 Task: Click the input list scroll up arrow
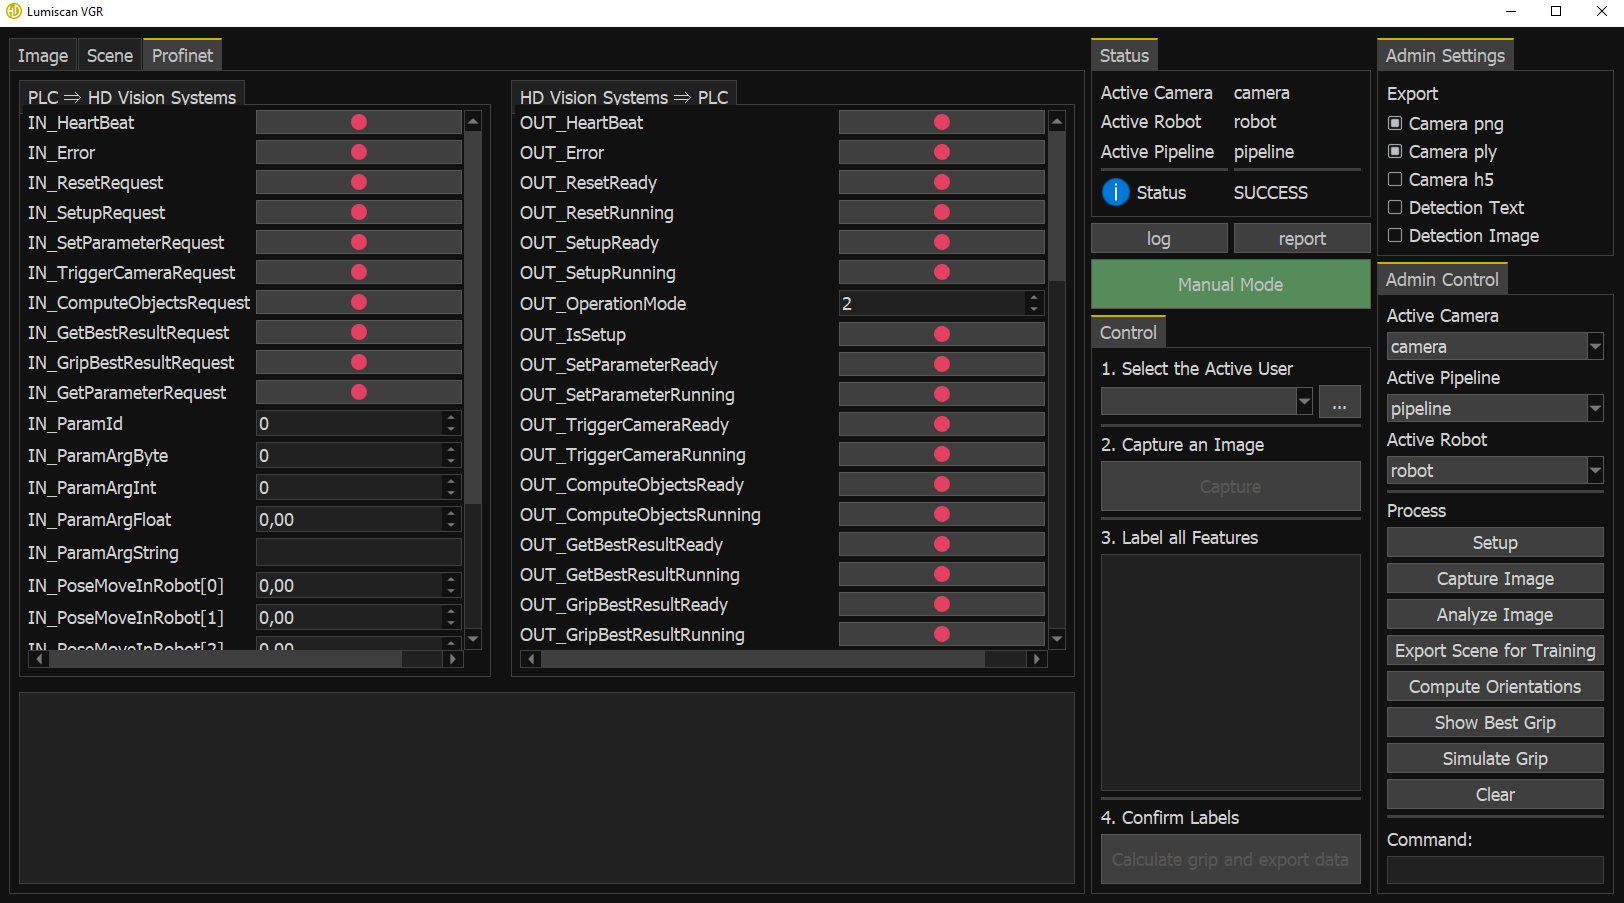pyautogui.click(x=473, y=121)
